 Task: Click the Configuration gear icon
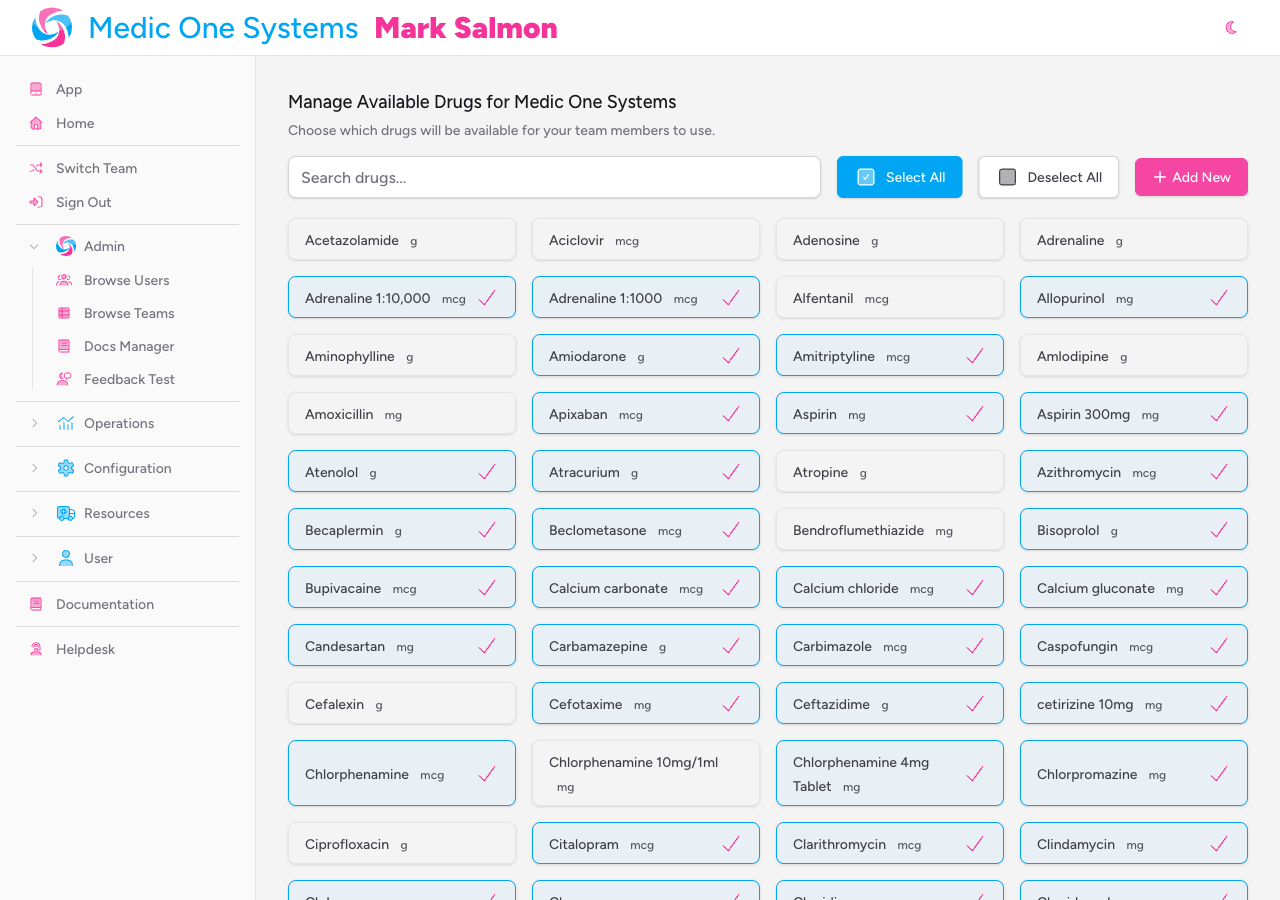(66, 468)
